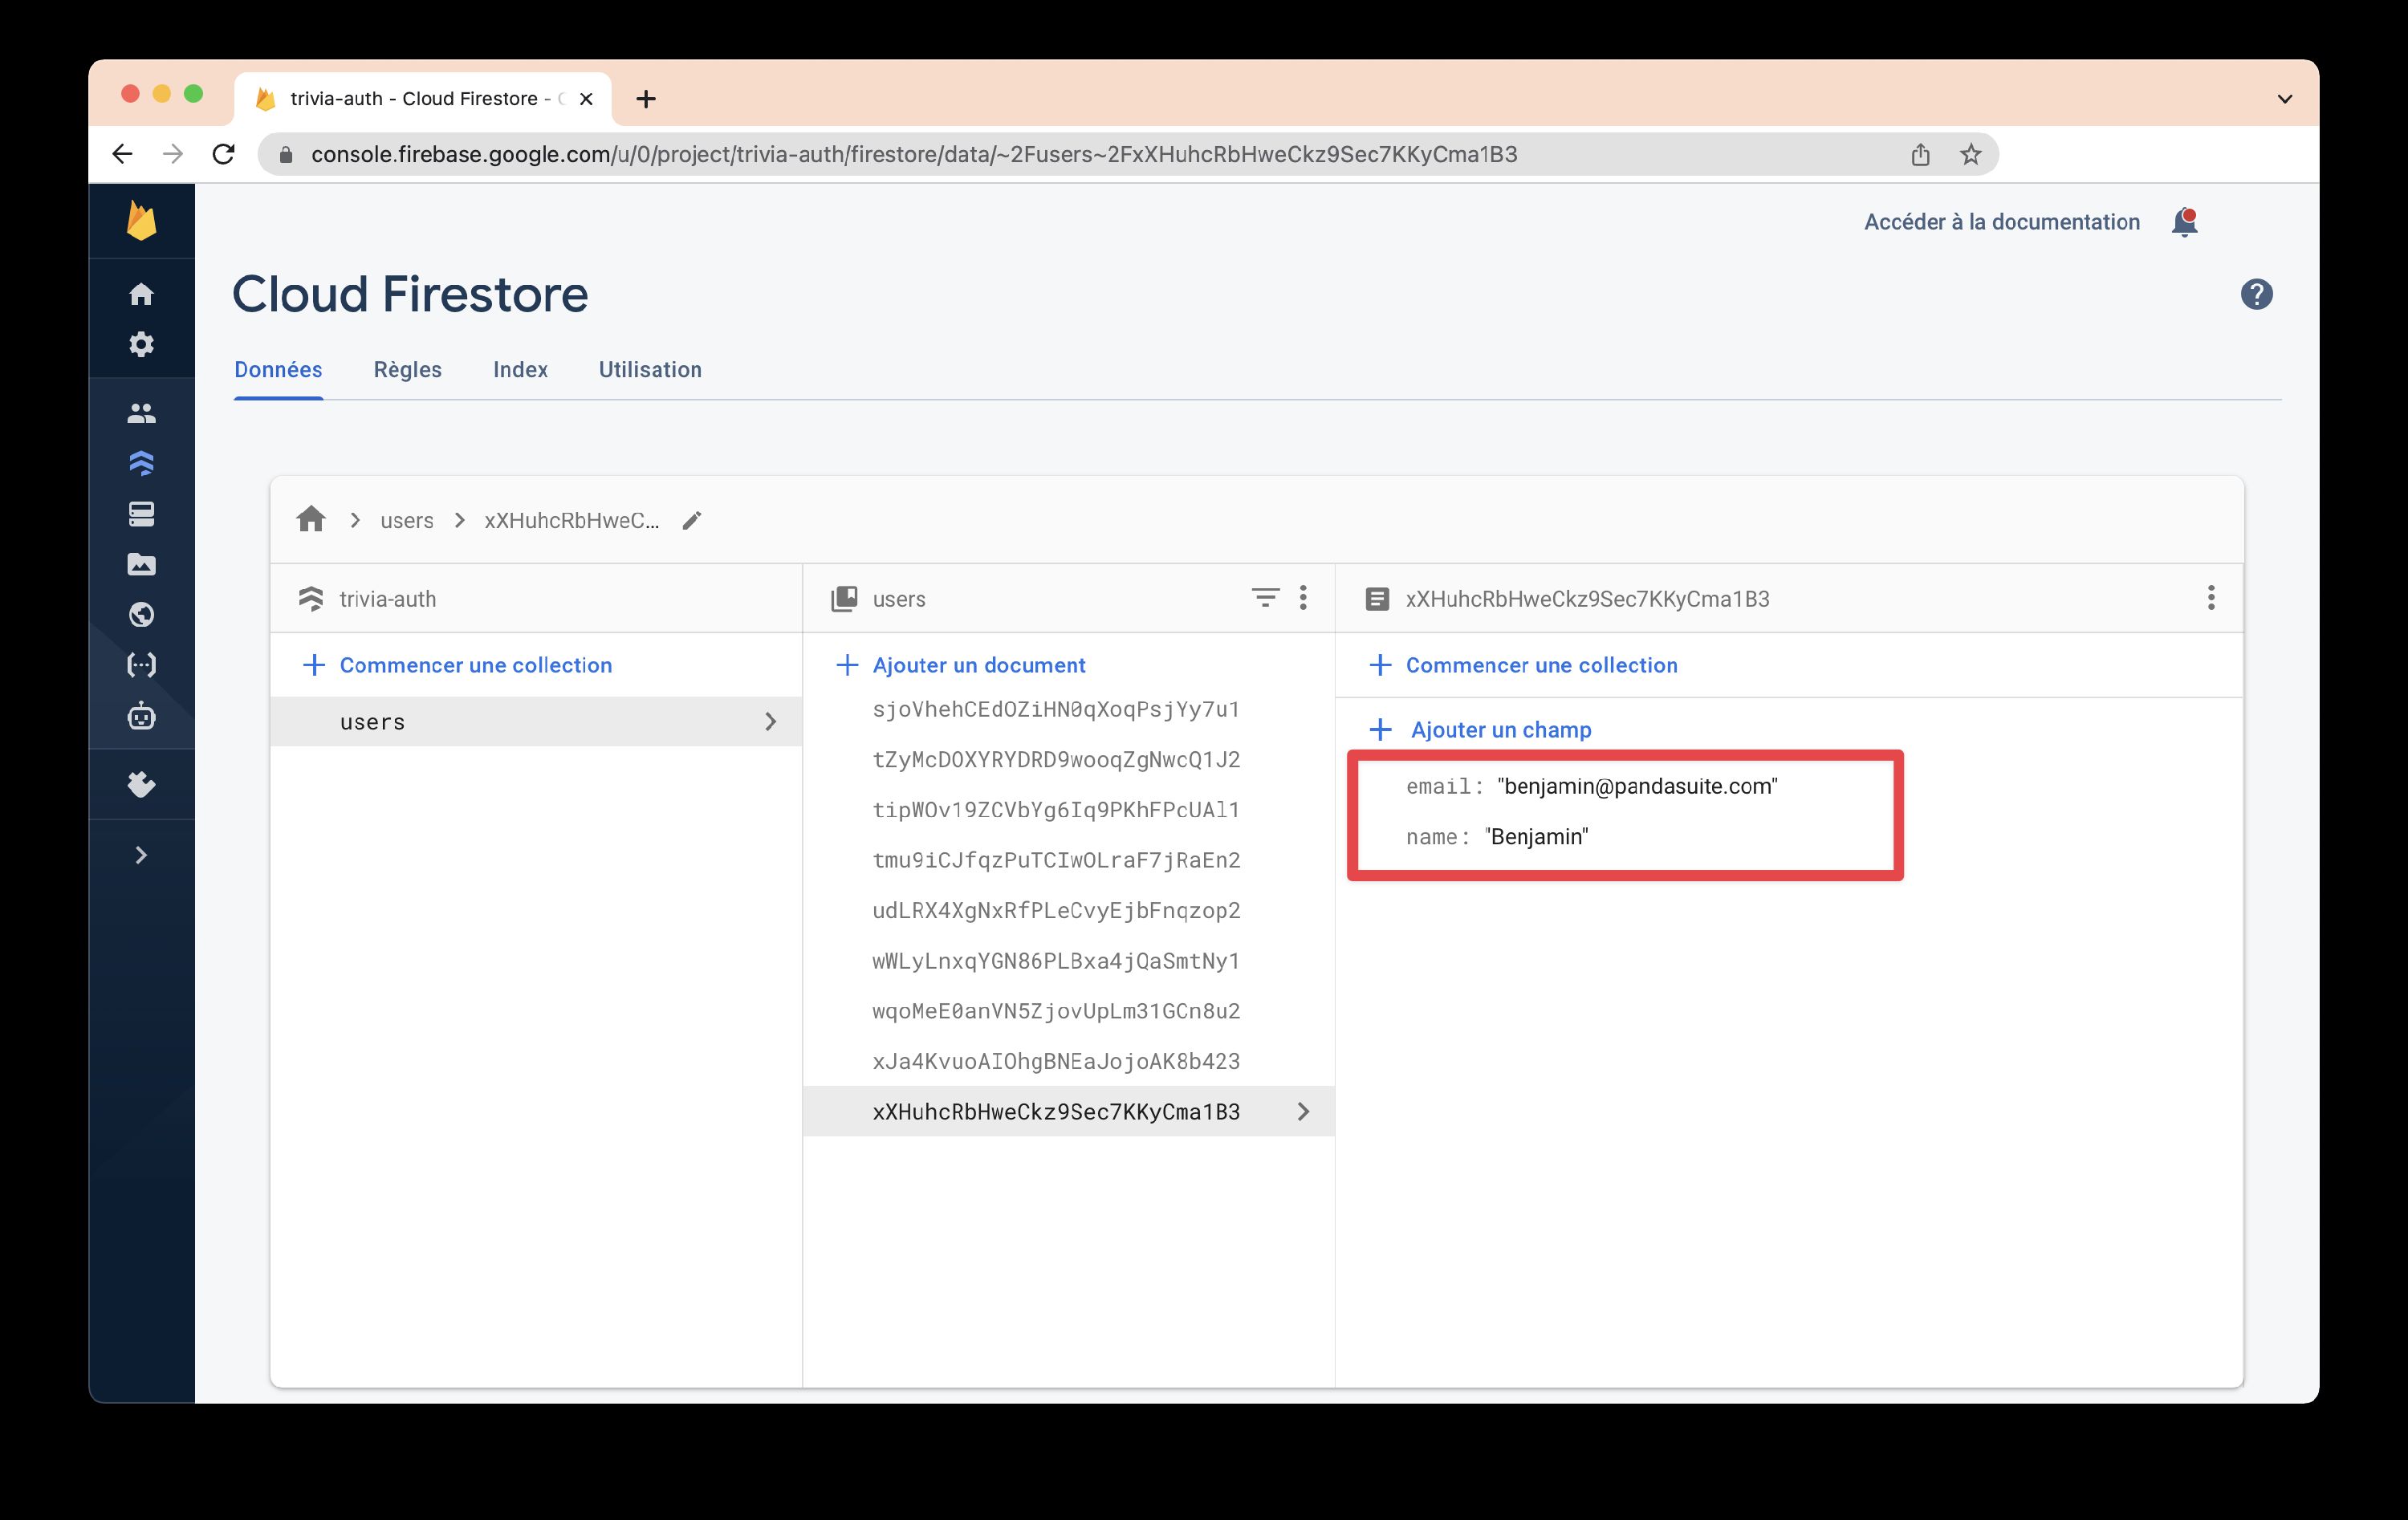Open Authentication users icon in sidebar

tap(141, 413)
